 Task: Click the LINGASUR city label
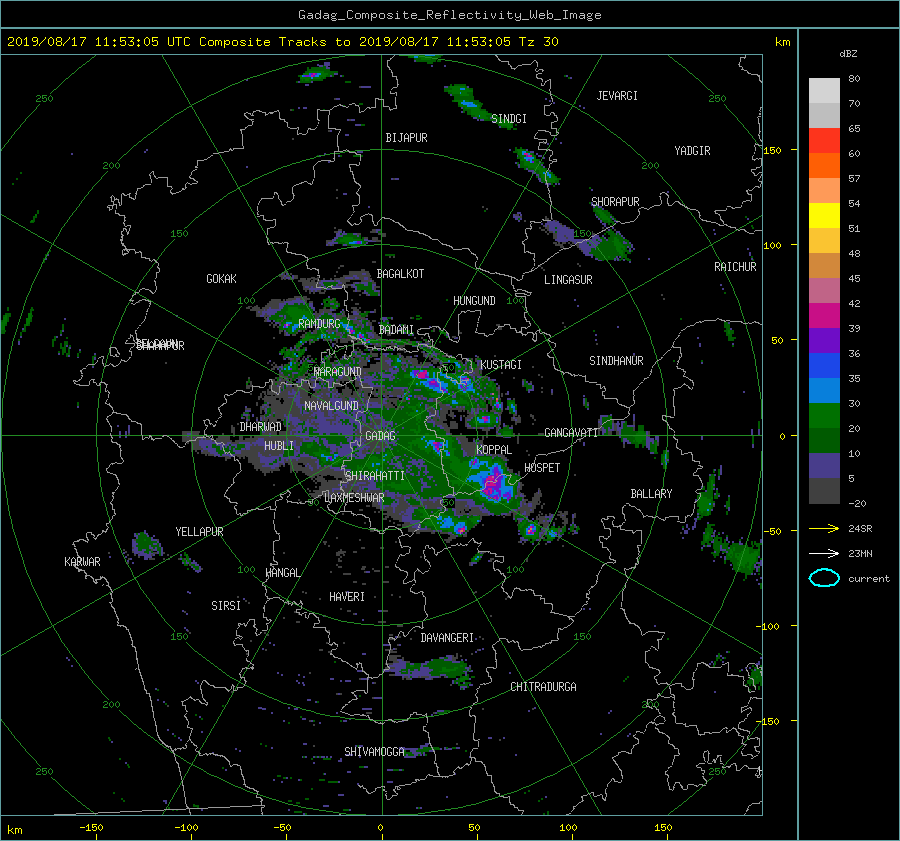coord(568,280)
